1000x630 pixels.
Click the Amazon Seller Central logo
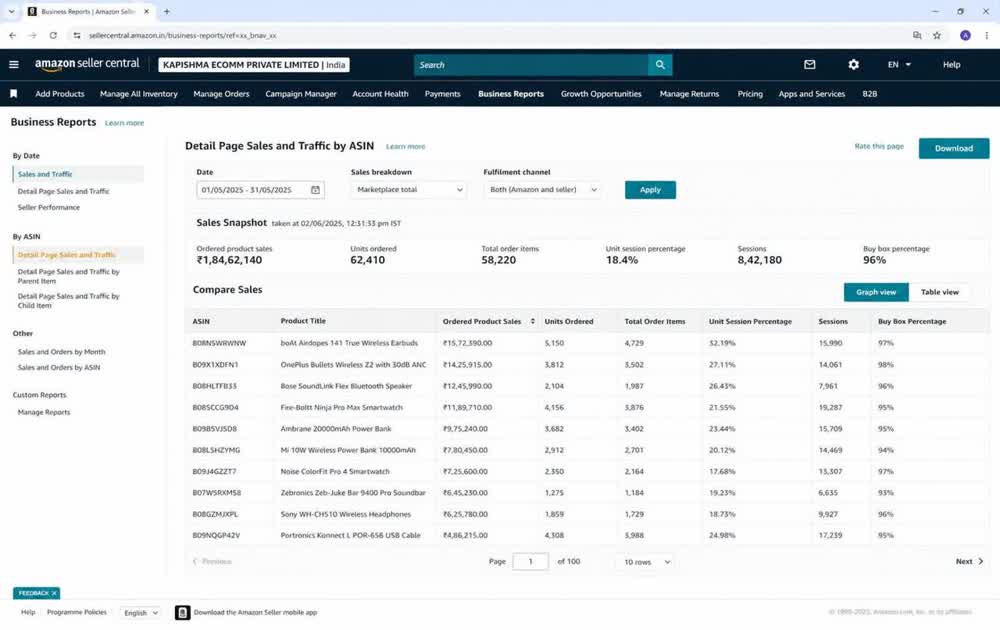[x=87, y=64]
